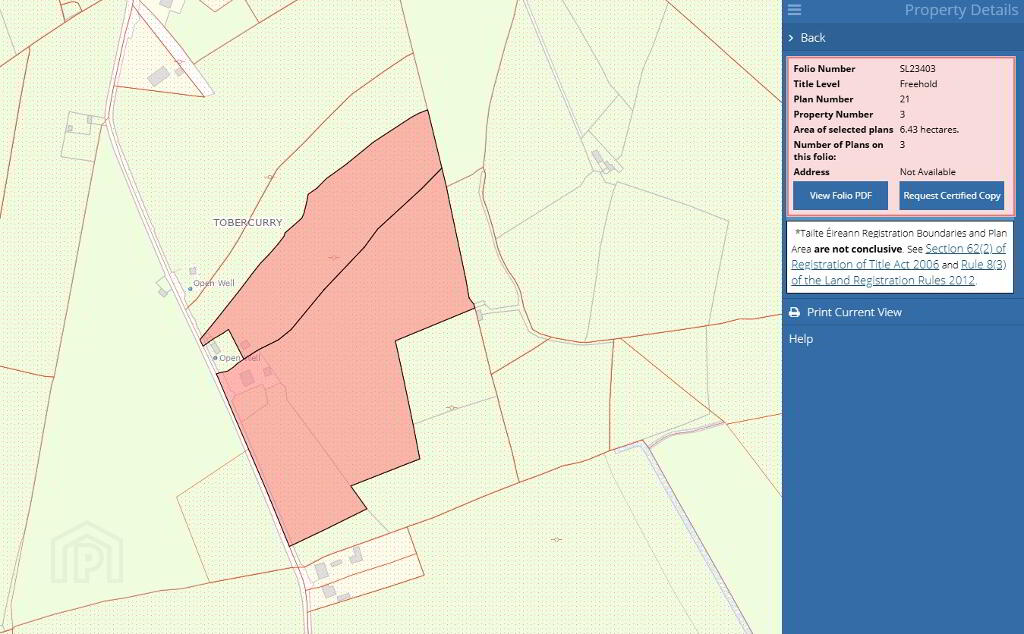This screenshot has height=634, width=1024.
Task: Click the shaded building inside the red parcel
Action: tap(246, 379)
